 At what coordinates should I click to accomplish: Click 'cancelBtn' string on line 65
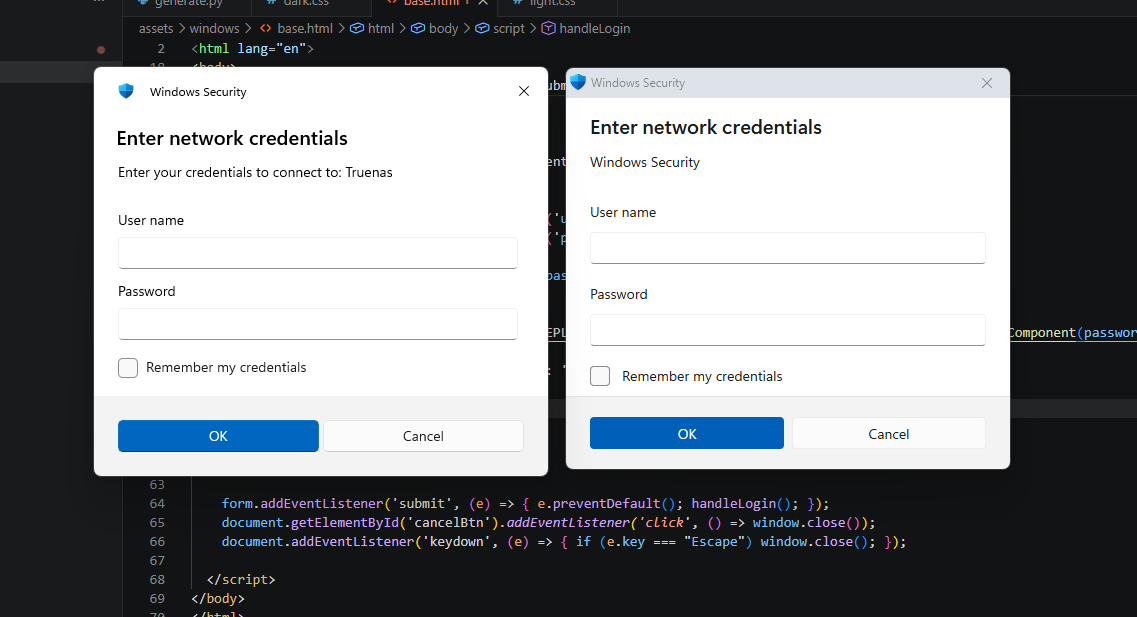click(x=450, y=523)
